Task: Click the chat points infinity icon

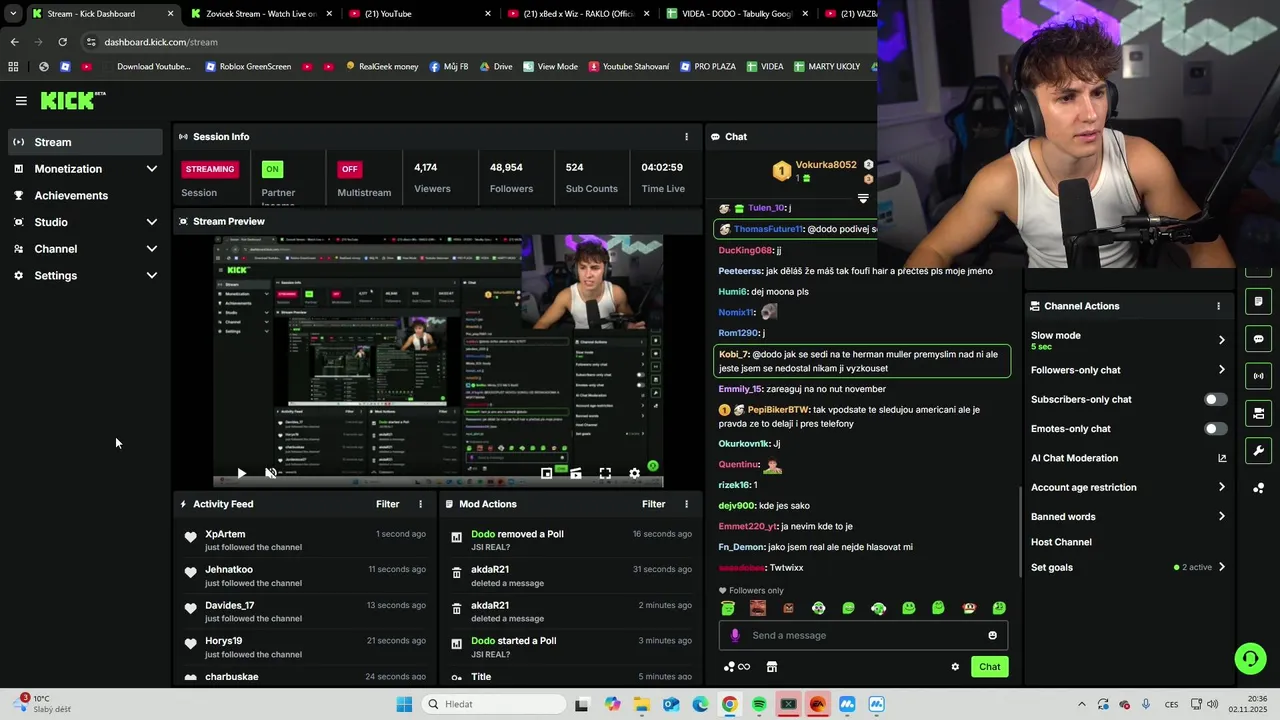Action: (x=737, y=667)
